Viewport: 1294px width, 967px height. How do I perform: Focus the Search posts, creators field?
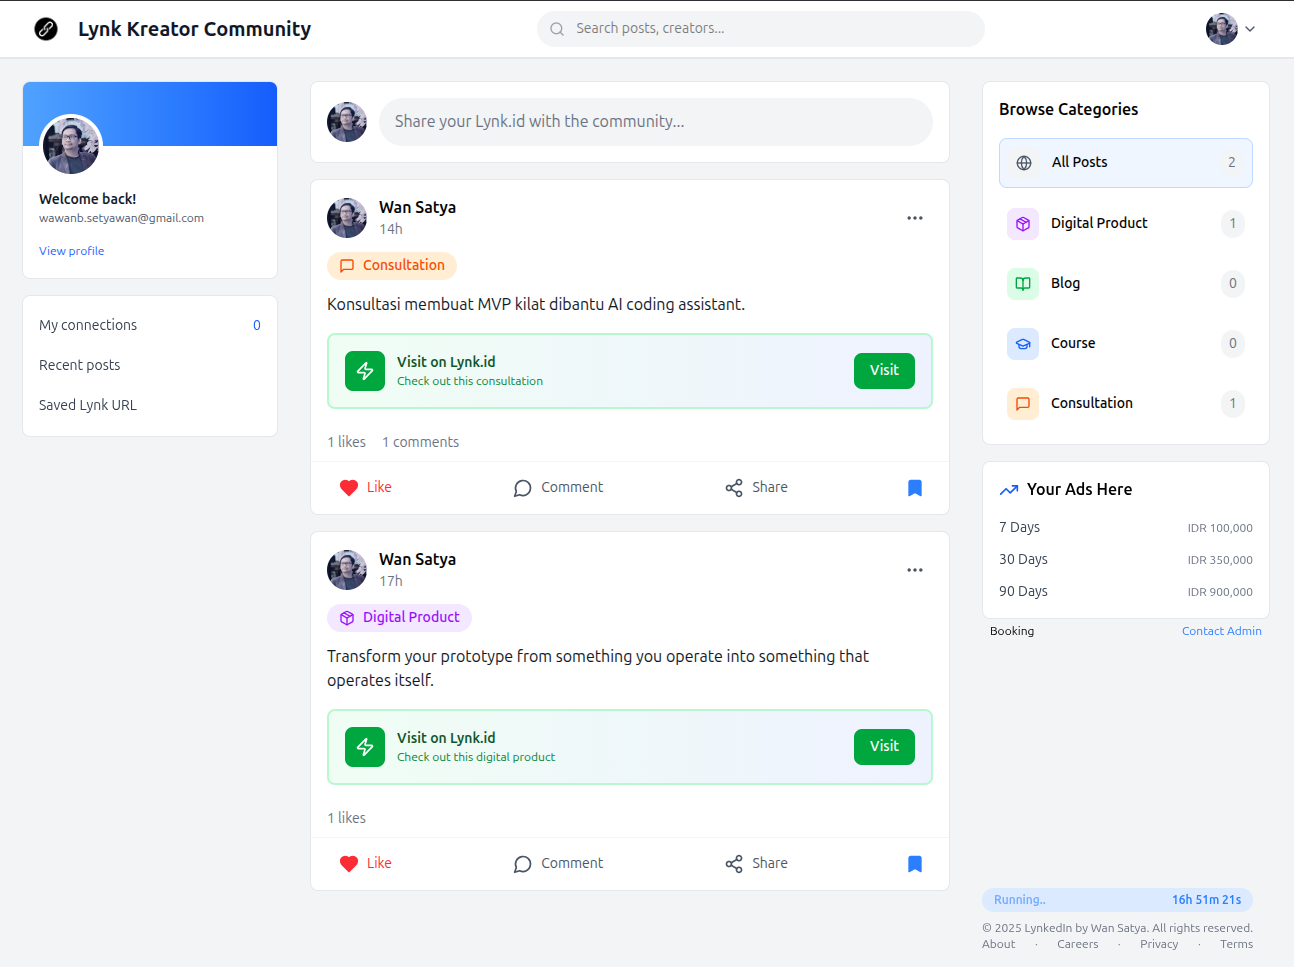761,29
